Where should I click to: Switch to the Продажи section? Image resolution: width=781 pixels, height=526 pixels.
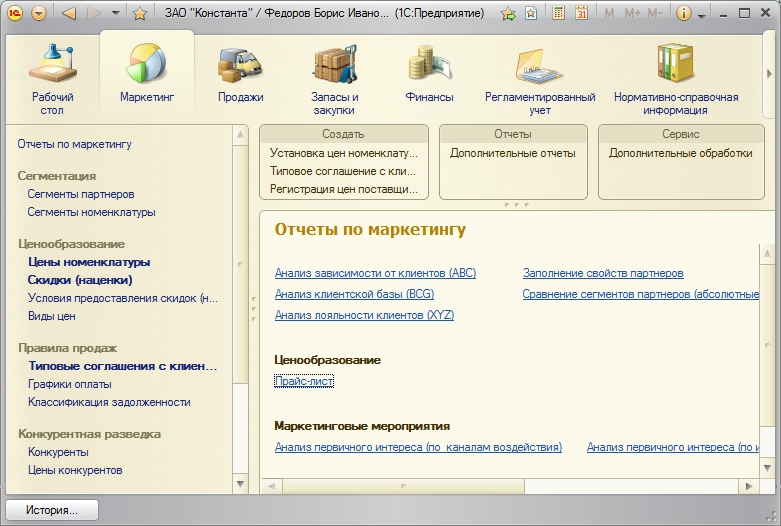tap(241, 73)
